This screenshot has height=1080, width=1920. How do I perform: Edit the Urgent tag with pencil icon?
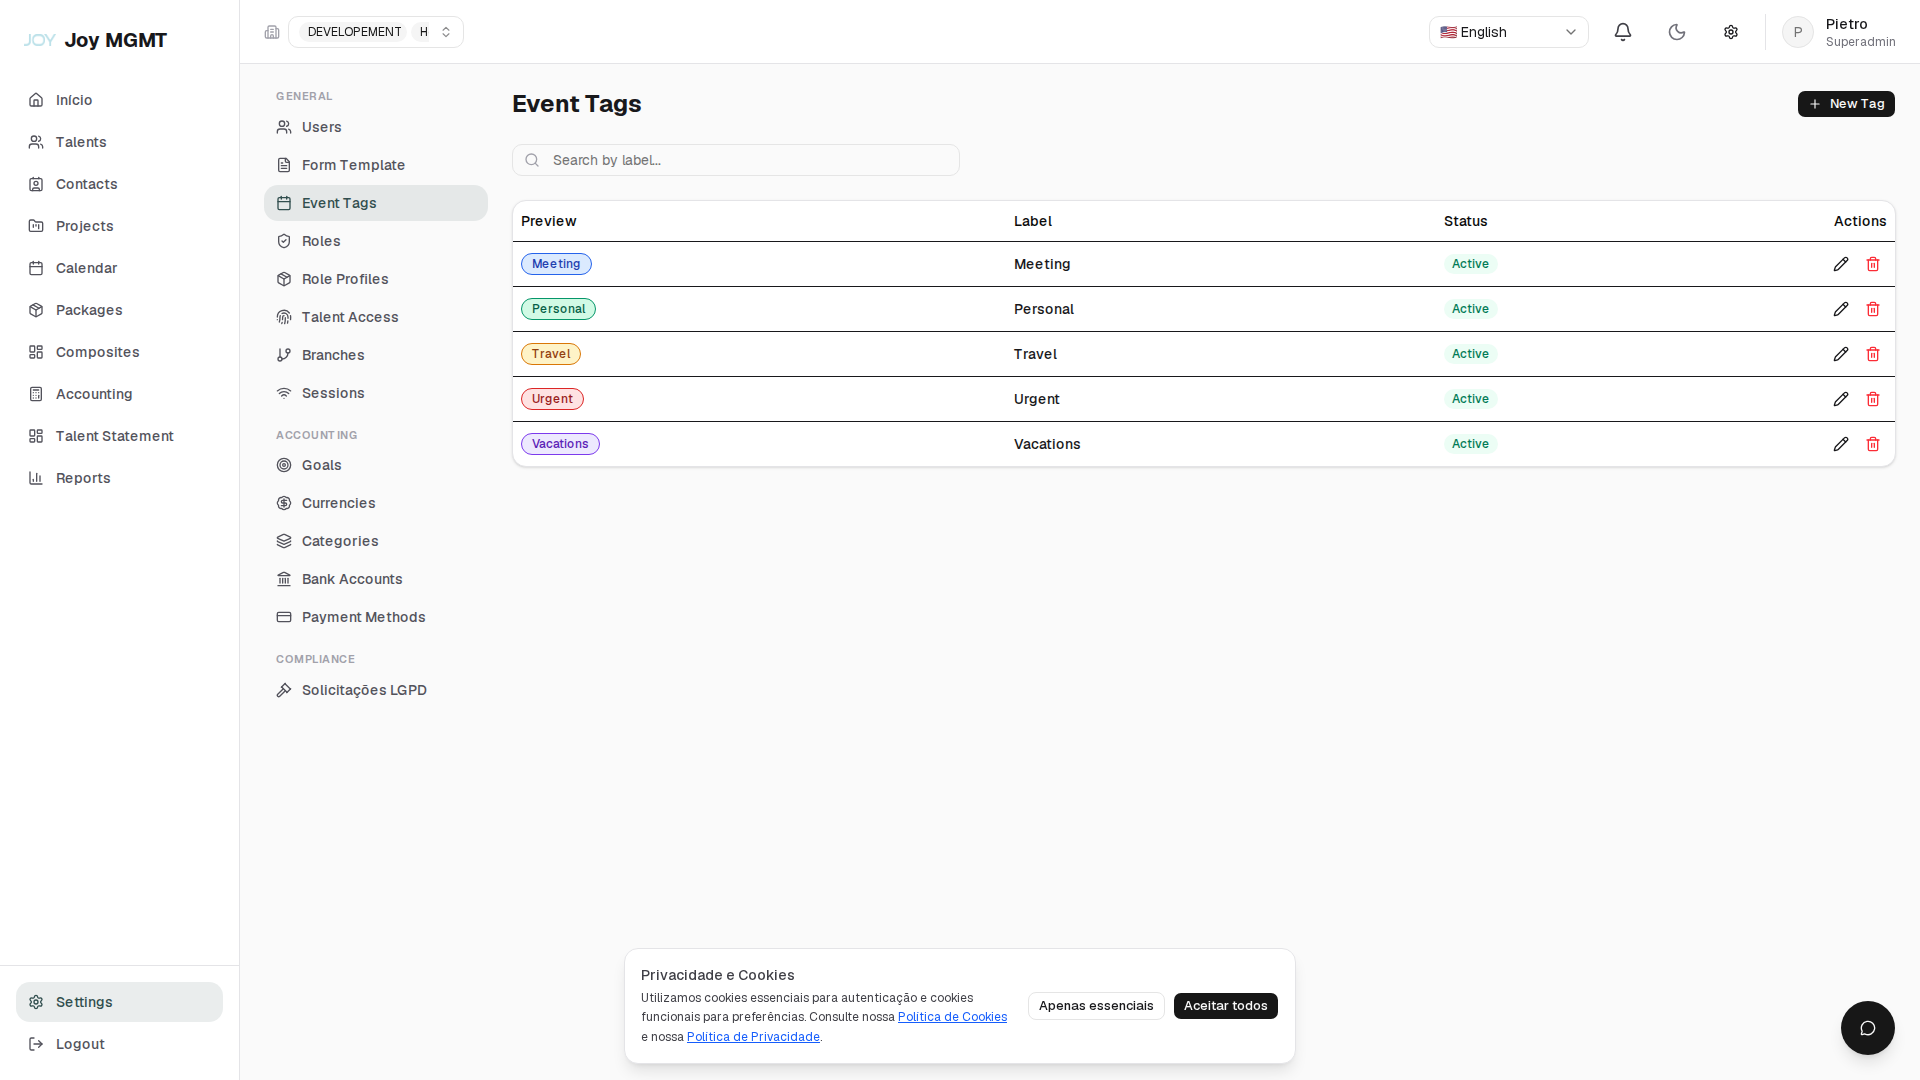(1841, 399)
